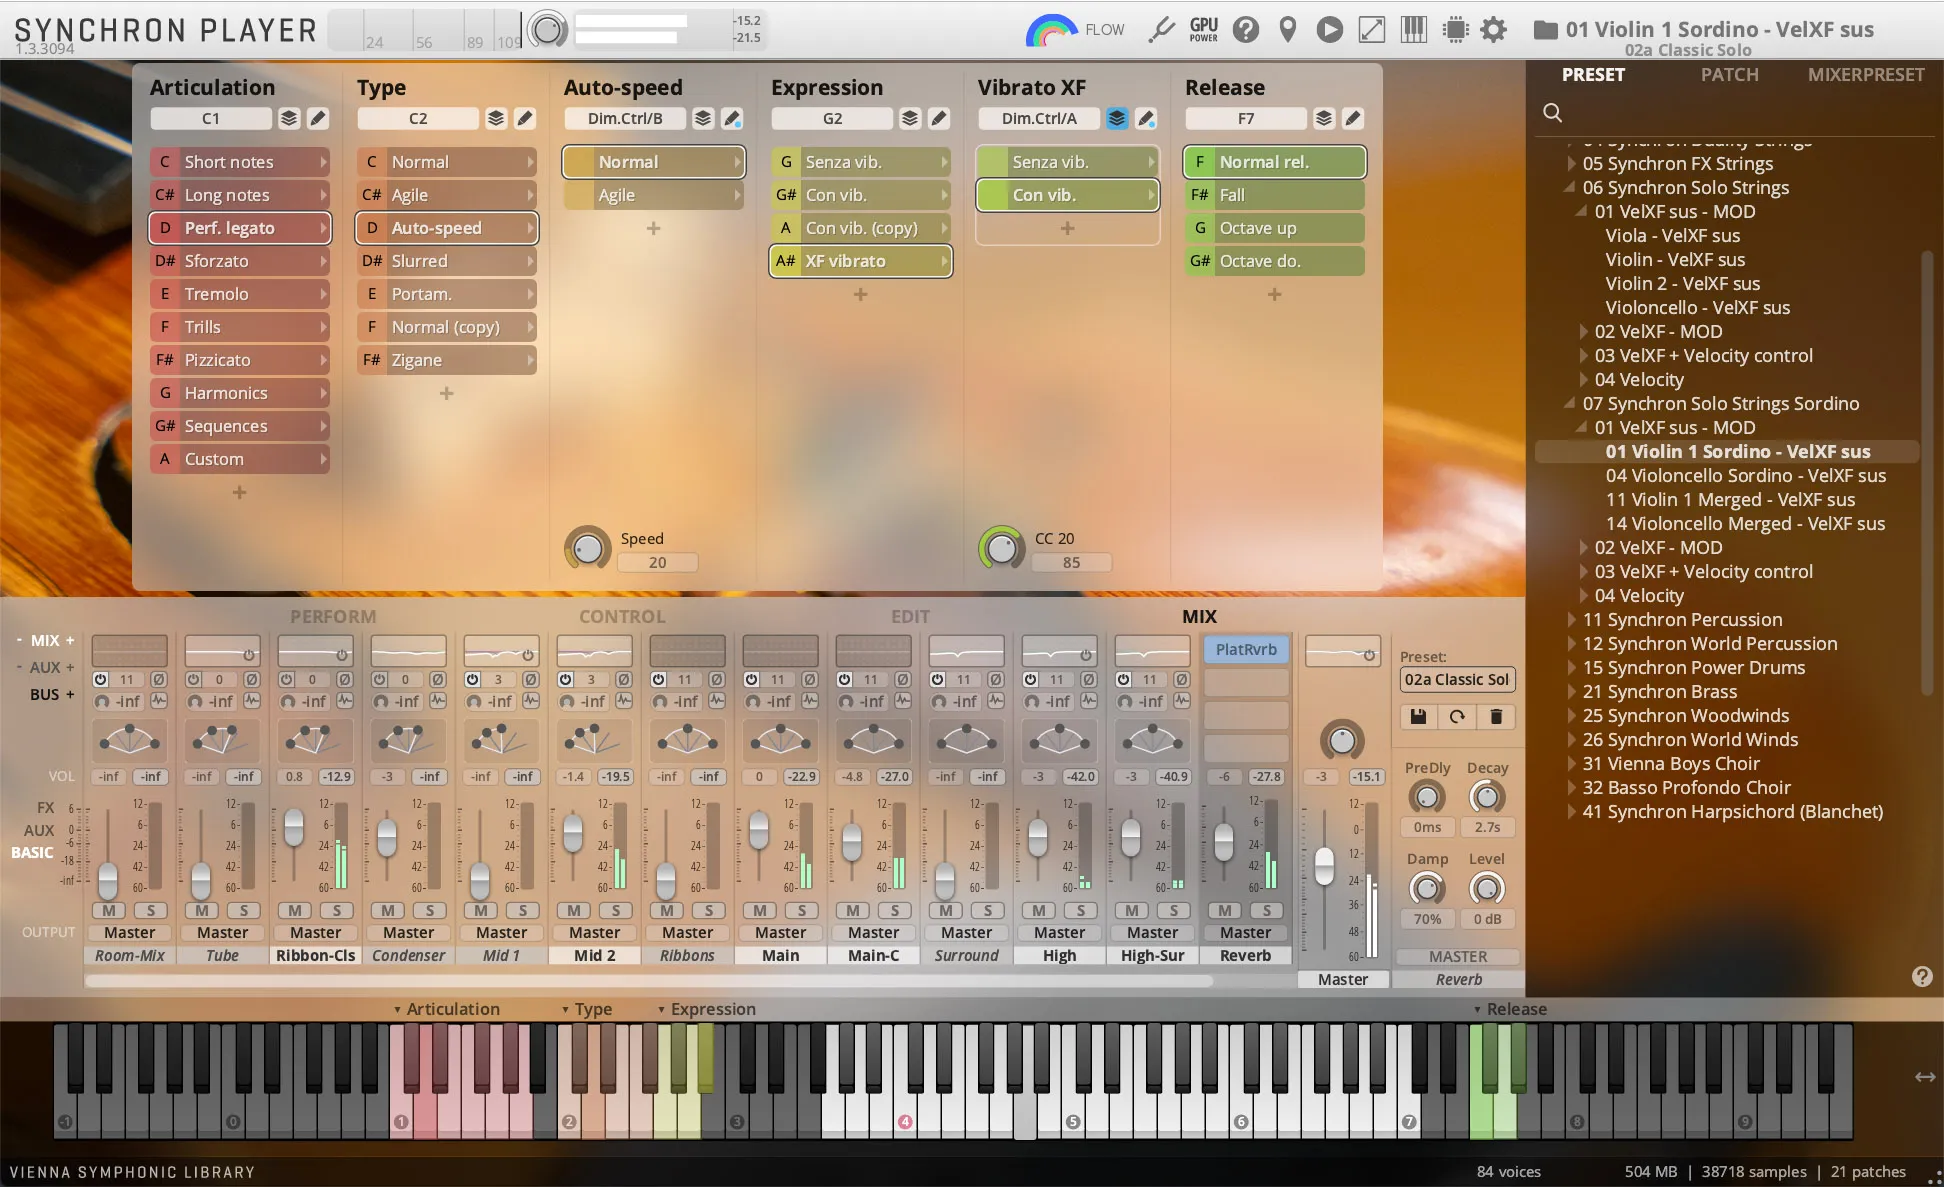Switch to the PATCH tab
This screenshot has width=1944, height=1187.
pos(1729,75)
